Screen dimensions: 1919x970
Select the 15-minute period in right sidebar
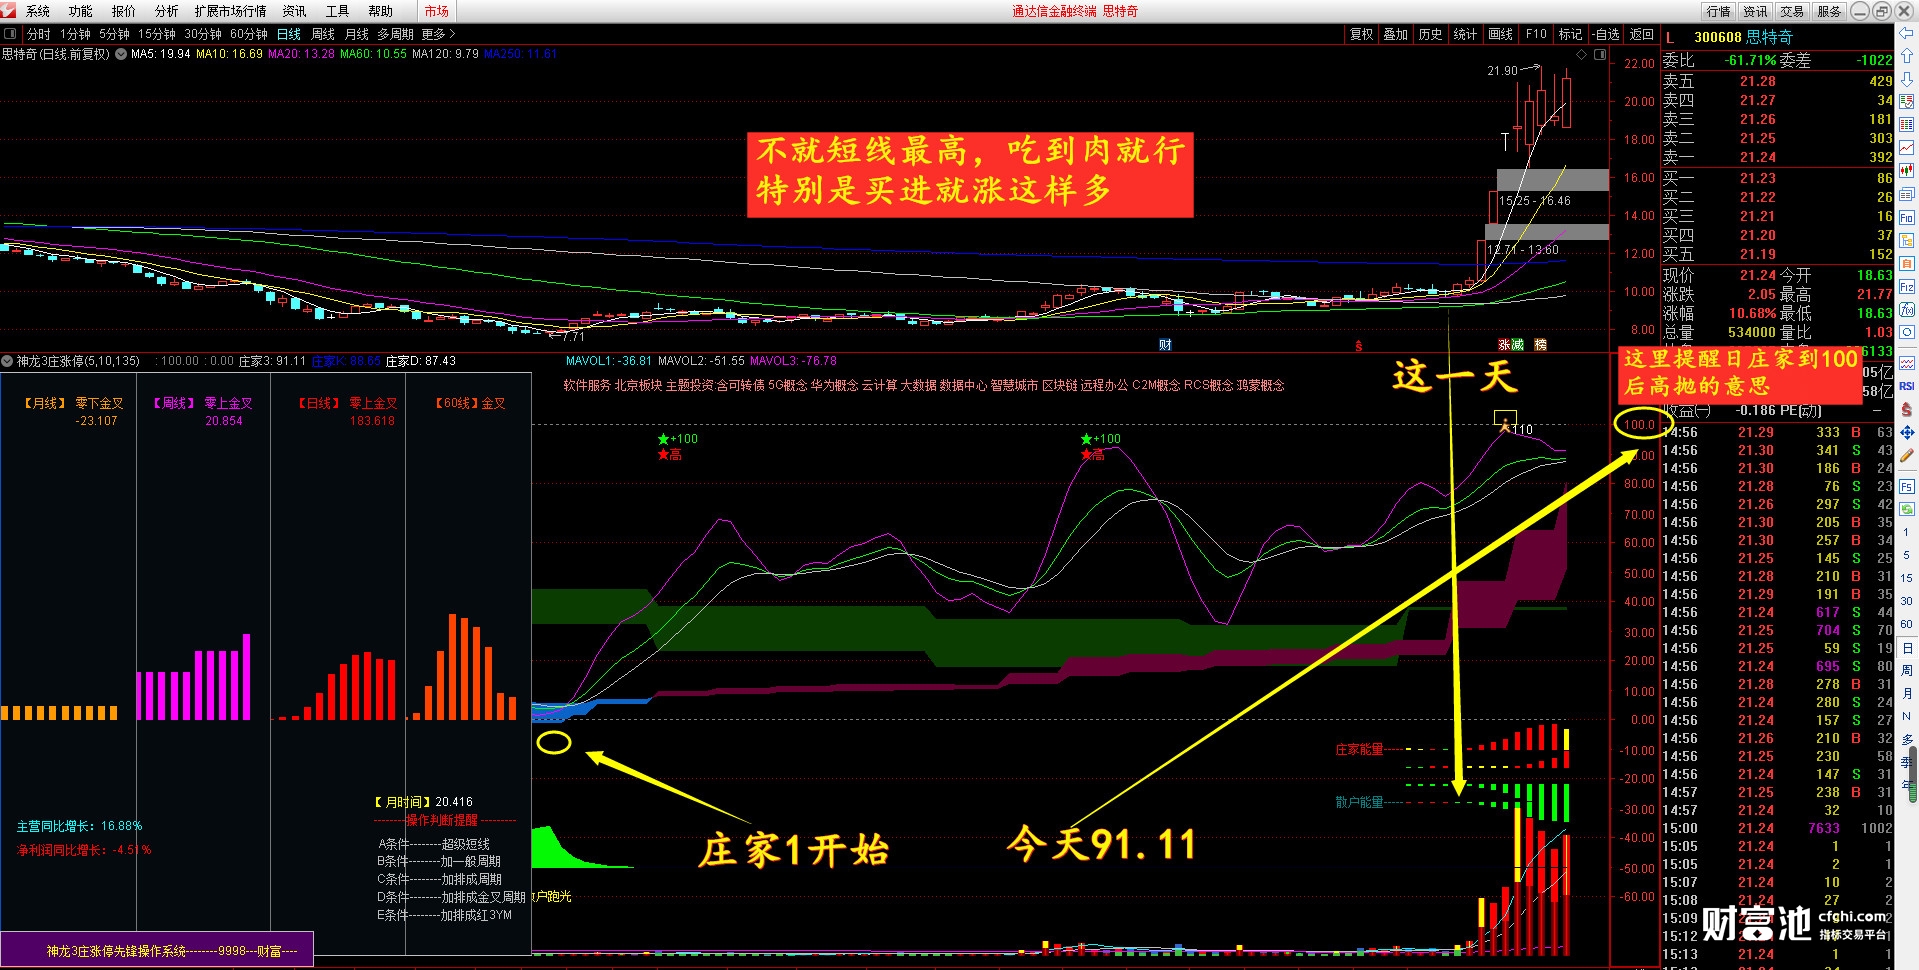point(1907,578)
